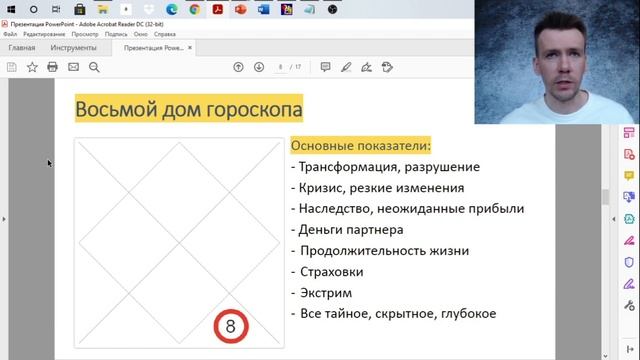Open the Файл menu

pos(10,34)
